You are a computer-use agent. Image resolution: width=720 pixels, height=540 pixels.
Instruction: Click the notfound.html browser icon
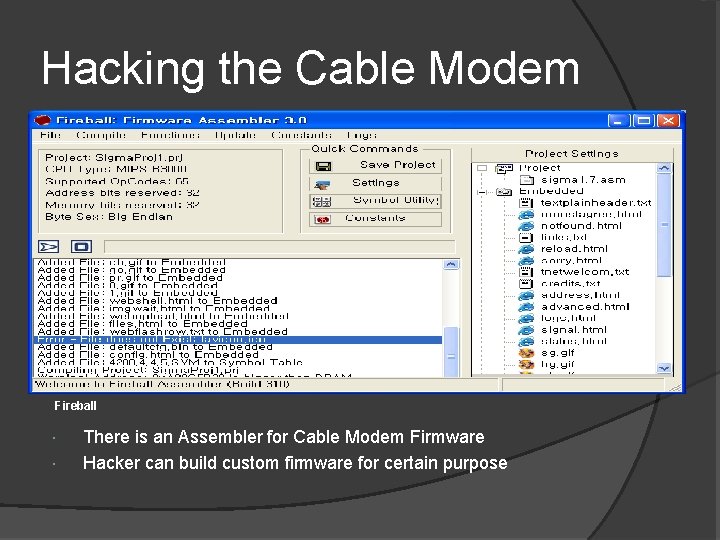pyautogui.click(x=526, y=226)
